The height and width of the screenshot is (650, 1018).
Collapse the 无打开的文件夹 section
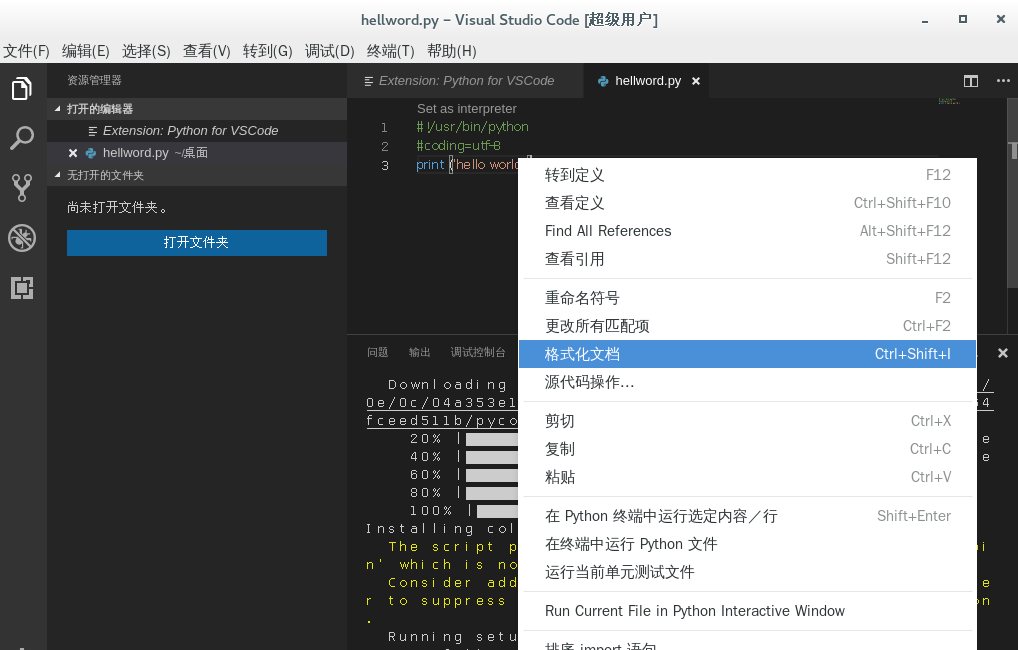click(57, 175)
